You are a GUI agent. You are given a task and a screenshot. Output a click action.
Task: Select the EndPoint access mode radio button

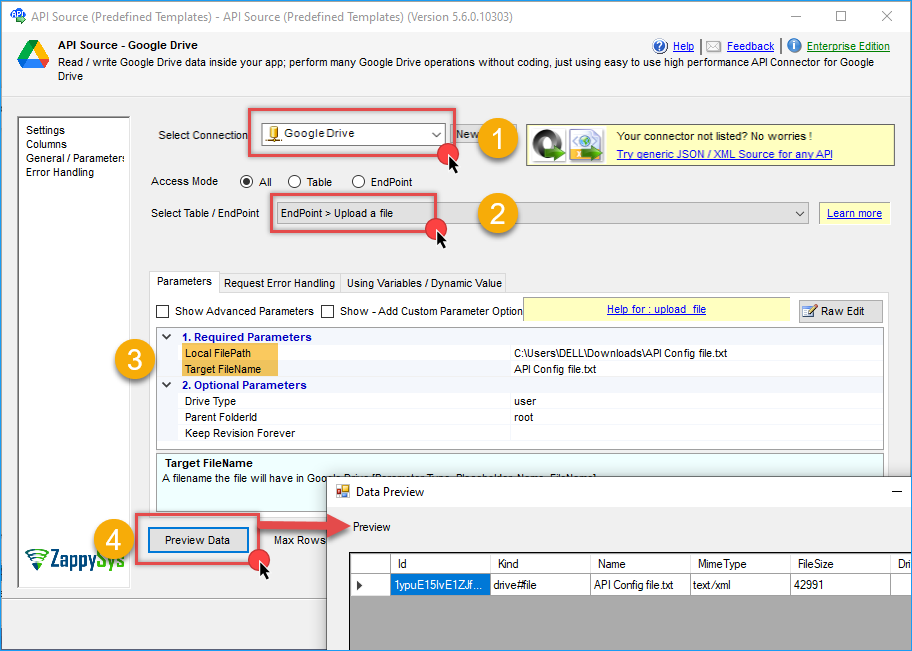358,182
